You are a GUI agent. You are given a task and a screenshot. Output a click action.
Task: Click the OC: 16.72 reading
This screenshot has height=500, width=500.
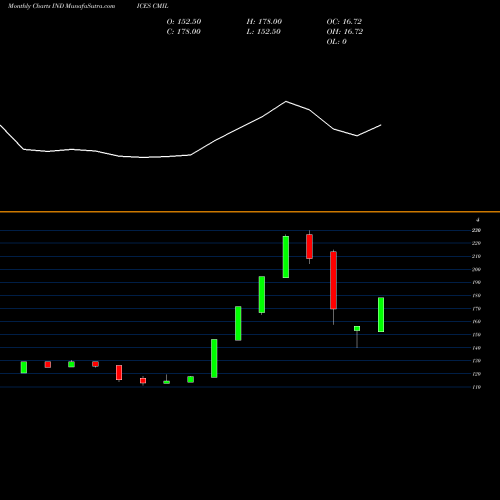tap(344, 21)
